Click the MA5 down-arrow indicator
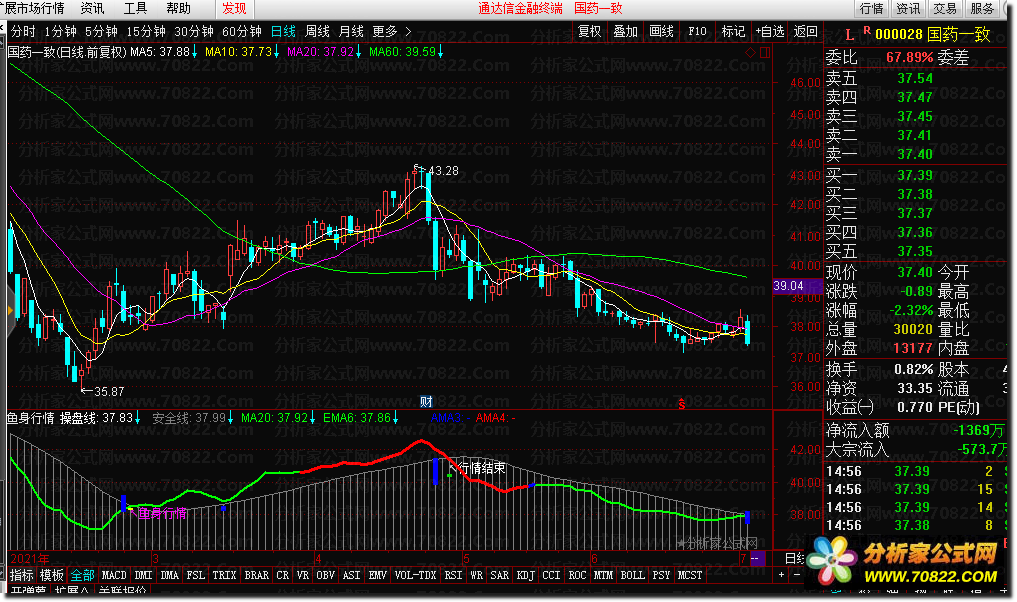1017x602 pixels. point(195,51)
